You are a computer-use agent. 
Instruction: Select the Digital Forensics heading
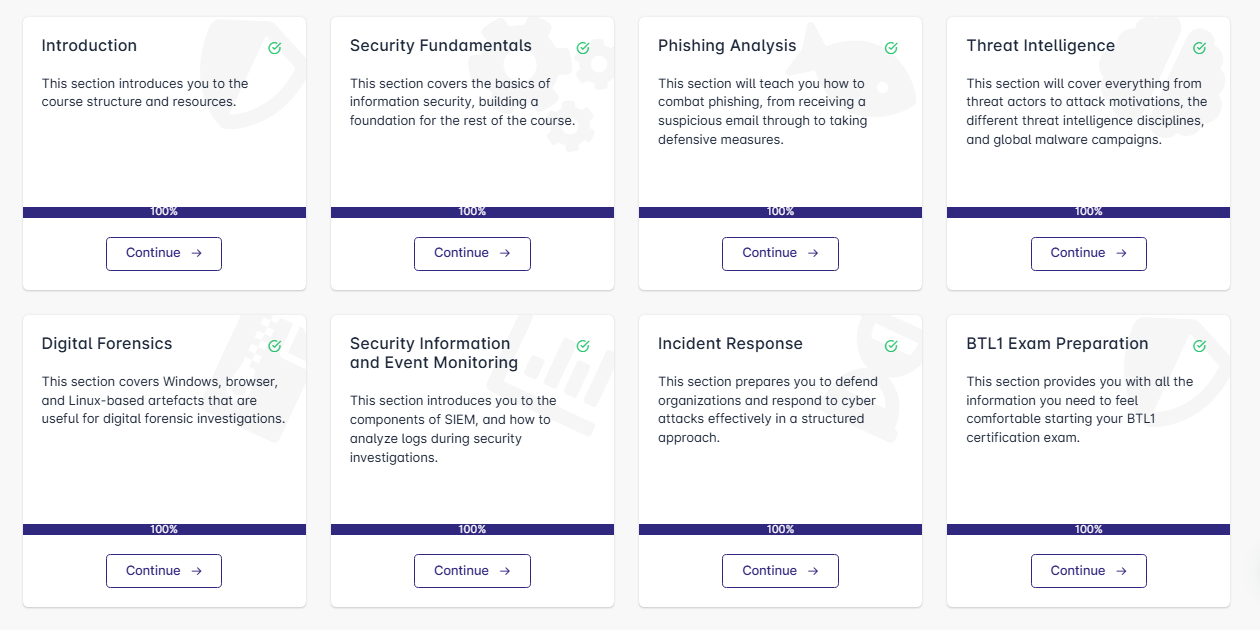pyautogui.click(x=107, y=344)
